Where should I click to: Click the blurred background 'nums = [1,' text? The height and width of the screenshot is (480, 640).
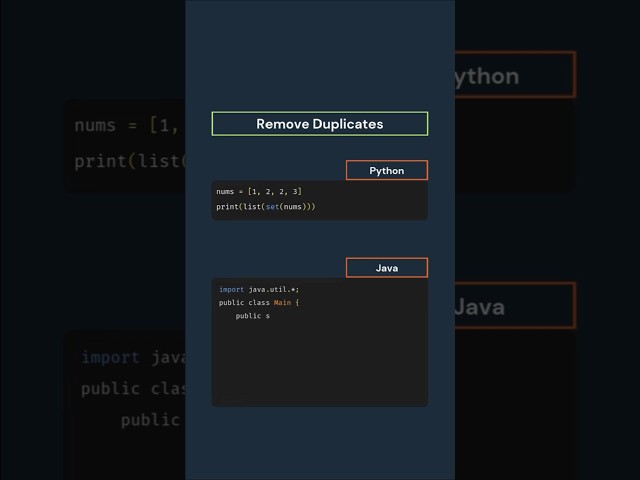[x=127, y=125]
